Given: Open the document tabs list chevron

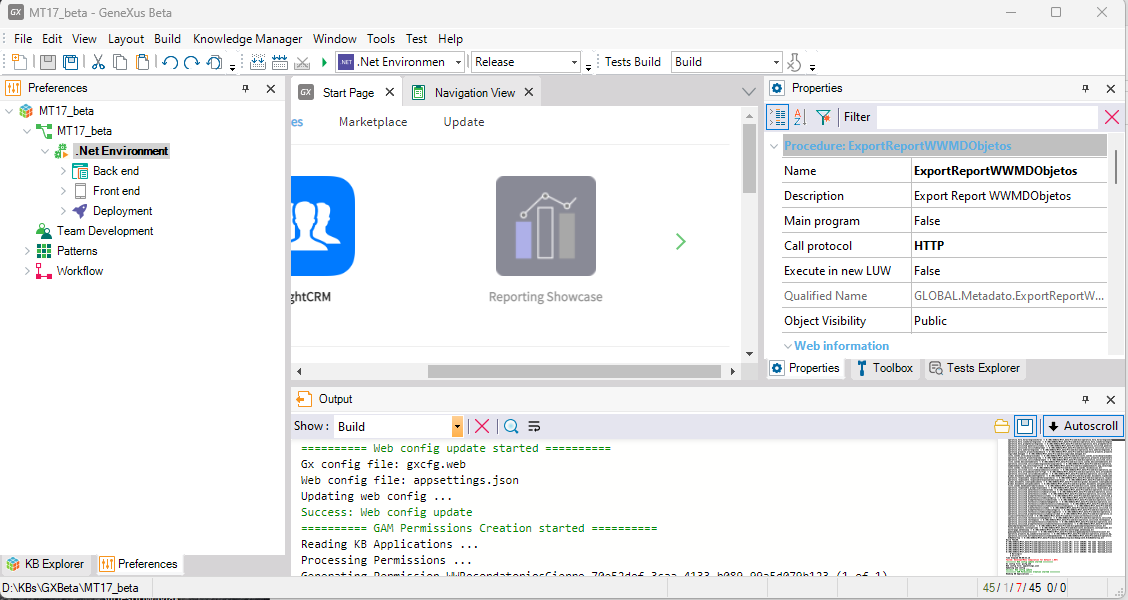Looking at the screenshot, I should (749, 92).
